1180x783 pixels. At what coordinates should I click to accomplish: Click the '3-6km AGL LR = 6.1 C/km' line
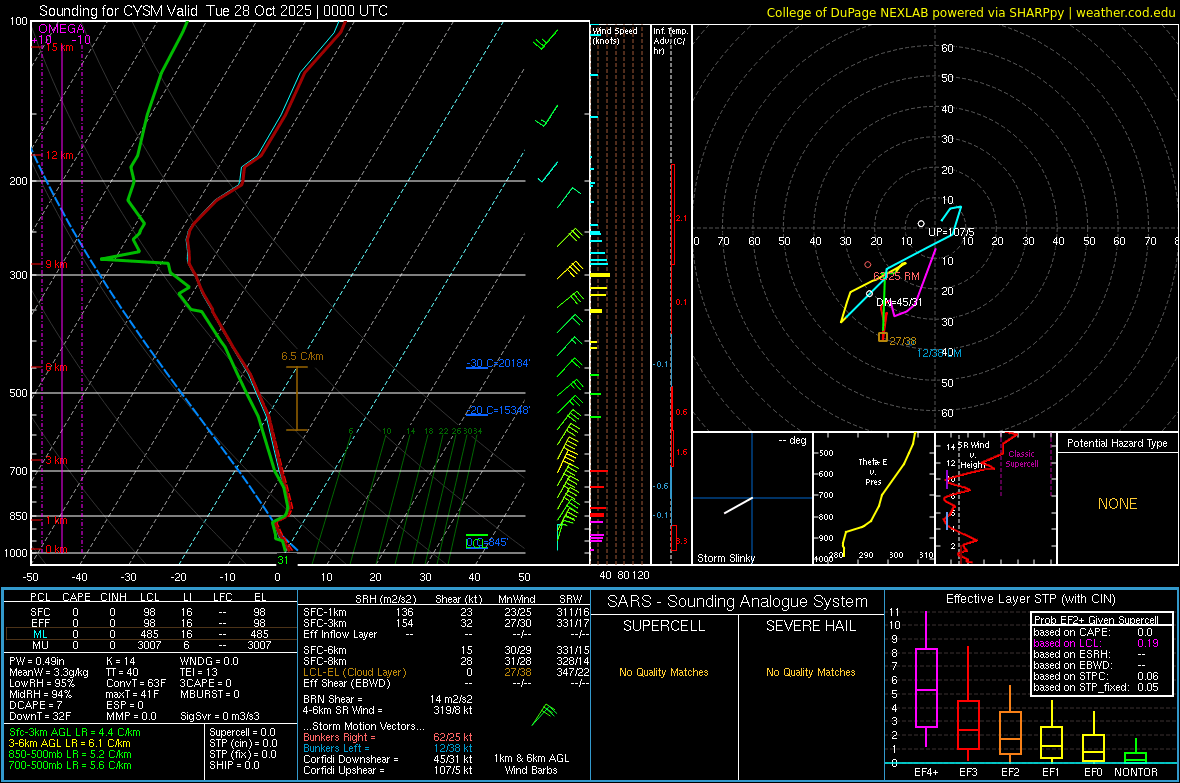[70, 743]
